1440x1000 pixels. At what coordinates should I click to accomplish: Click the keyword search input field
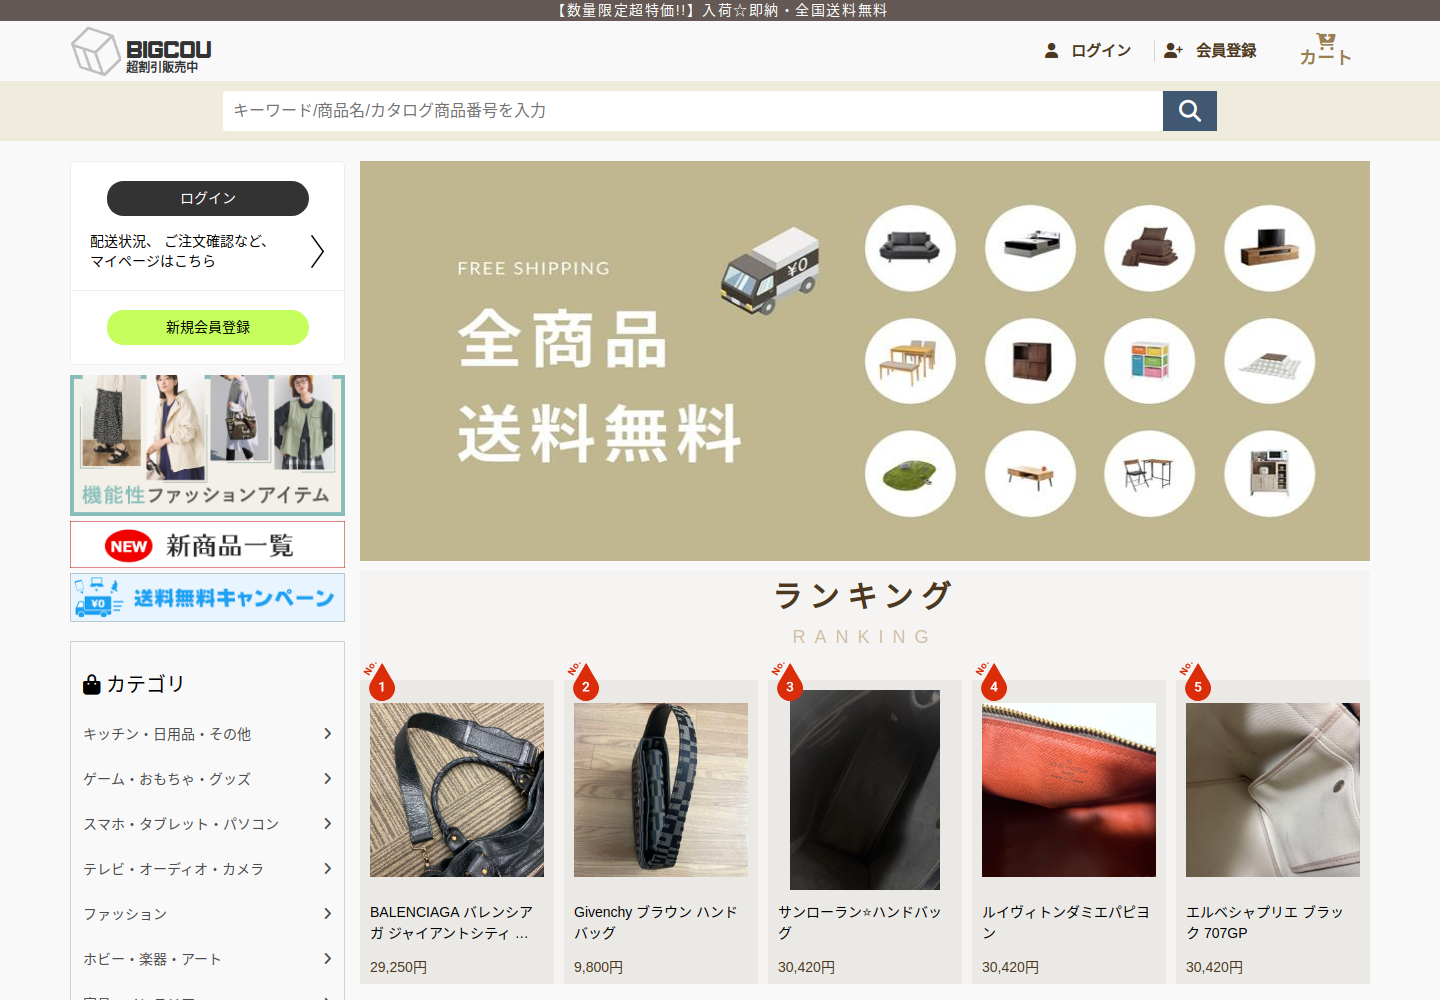(x=693, y=111)
